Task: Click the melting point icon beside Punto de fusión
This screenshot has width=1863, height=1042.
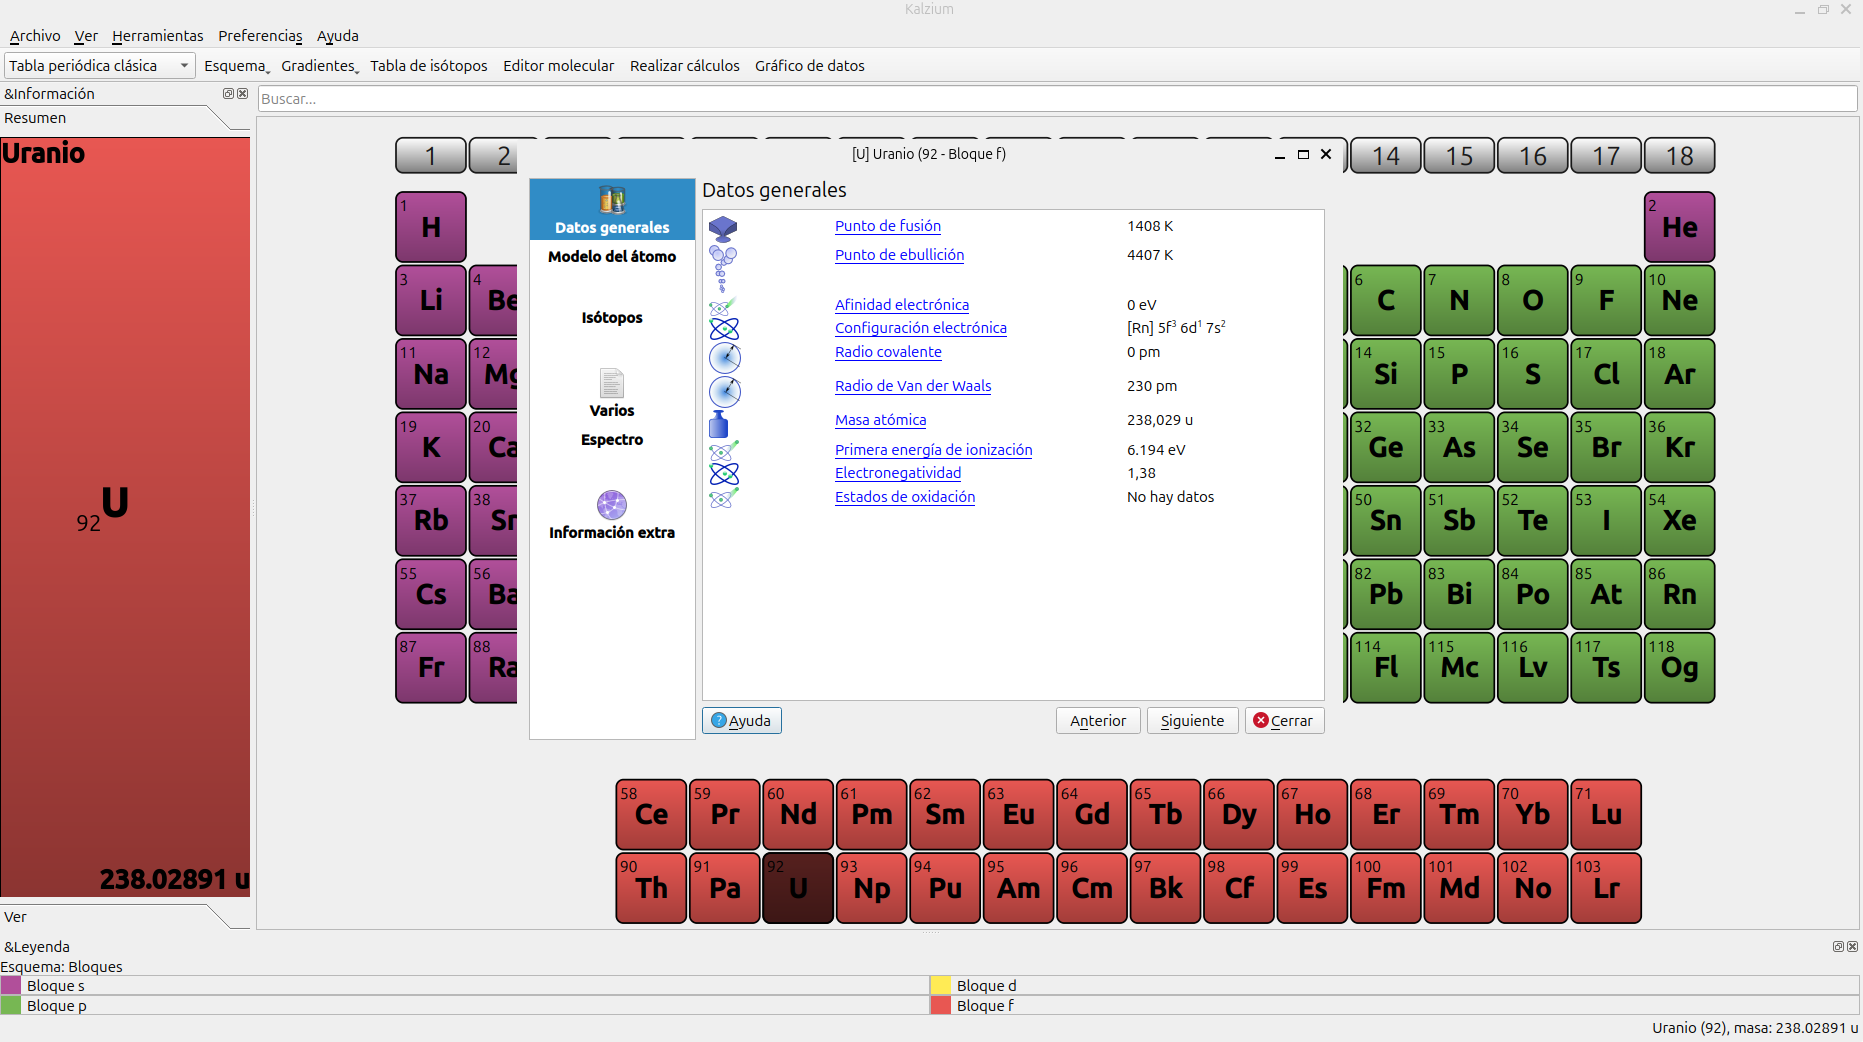Action: 723,228
